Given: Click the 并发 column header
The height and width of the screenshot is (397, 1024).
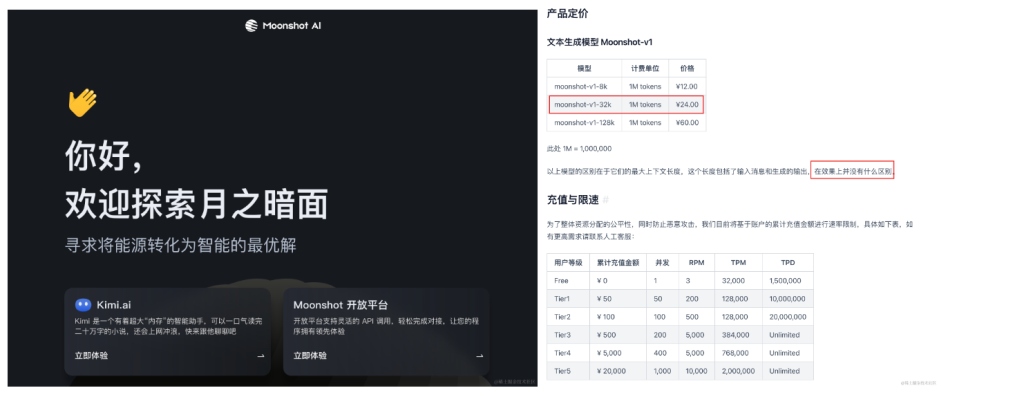Looking at the screenshot, I should coord(661,262).
